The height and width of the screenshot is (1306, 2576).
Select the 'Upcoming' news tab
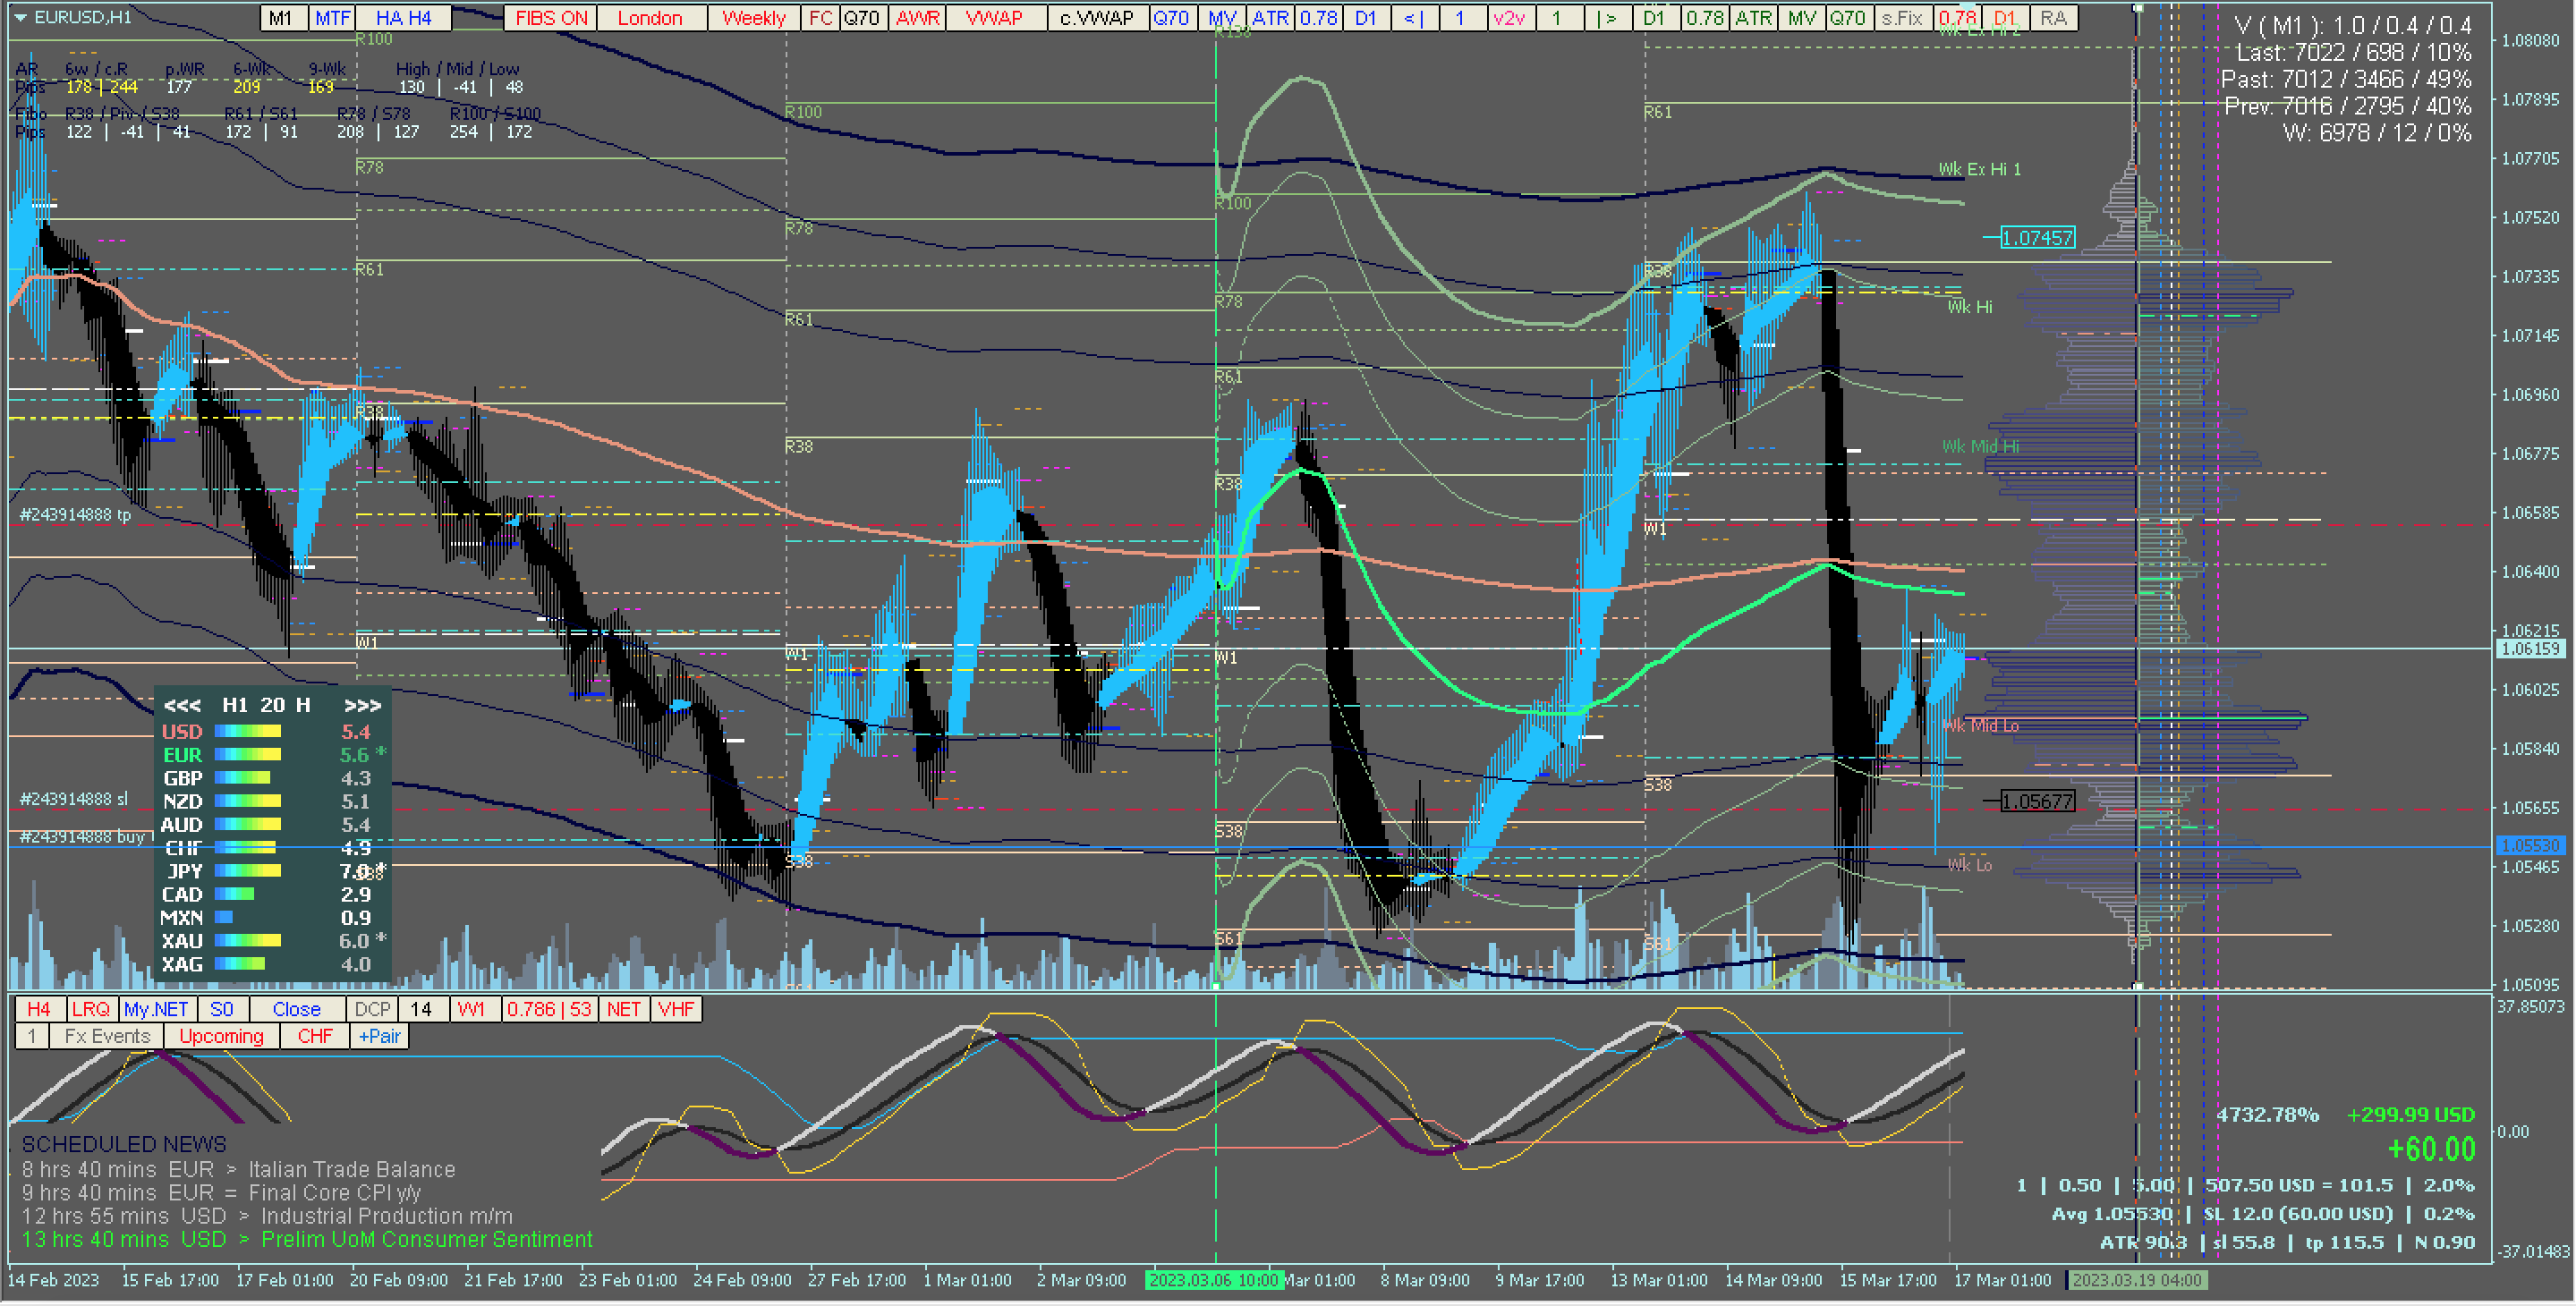[x=221, y=1037]
